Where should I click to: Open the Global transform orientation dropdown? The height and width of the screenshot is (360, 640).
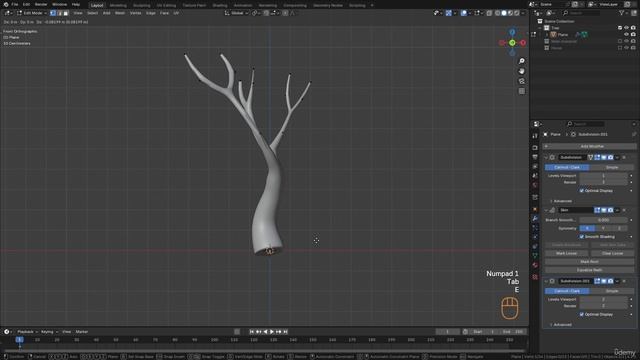pyautogui.click(x=236, y=13)
